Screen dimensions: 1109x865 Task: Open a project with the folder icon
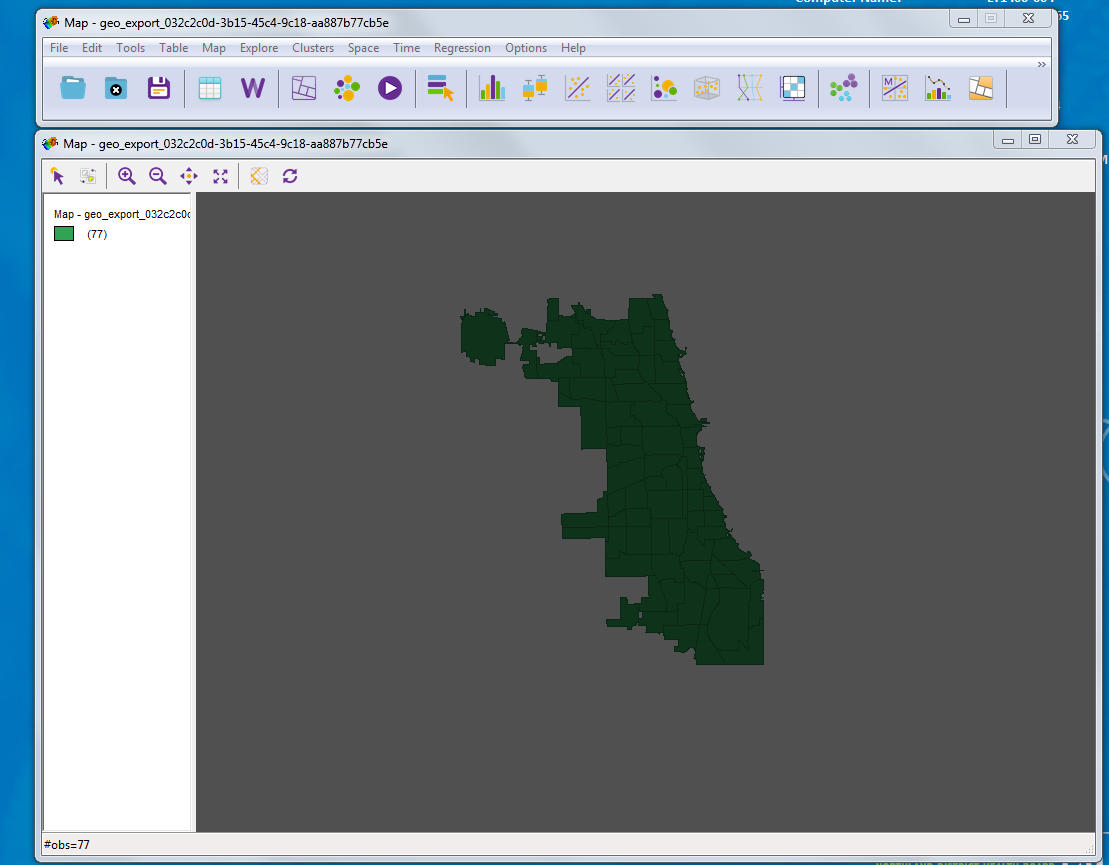pyautogui.click(x=72, y=88)
